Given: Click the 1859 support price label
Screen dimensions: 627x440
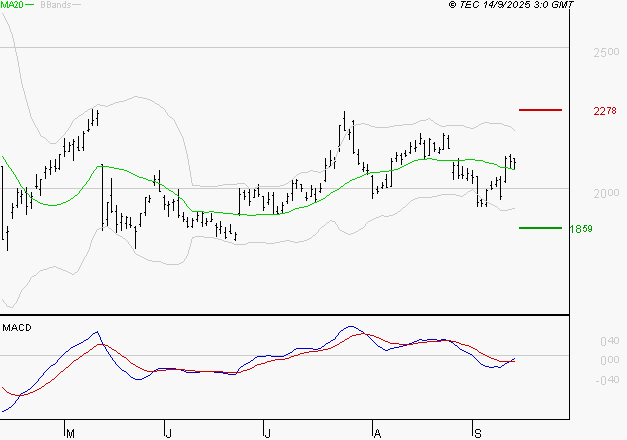Looking at the screenshot, I should pyautogui.click(x=582, y=229).
